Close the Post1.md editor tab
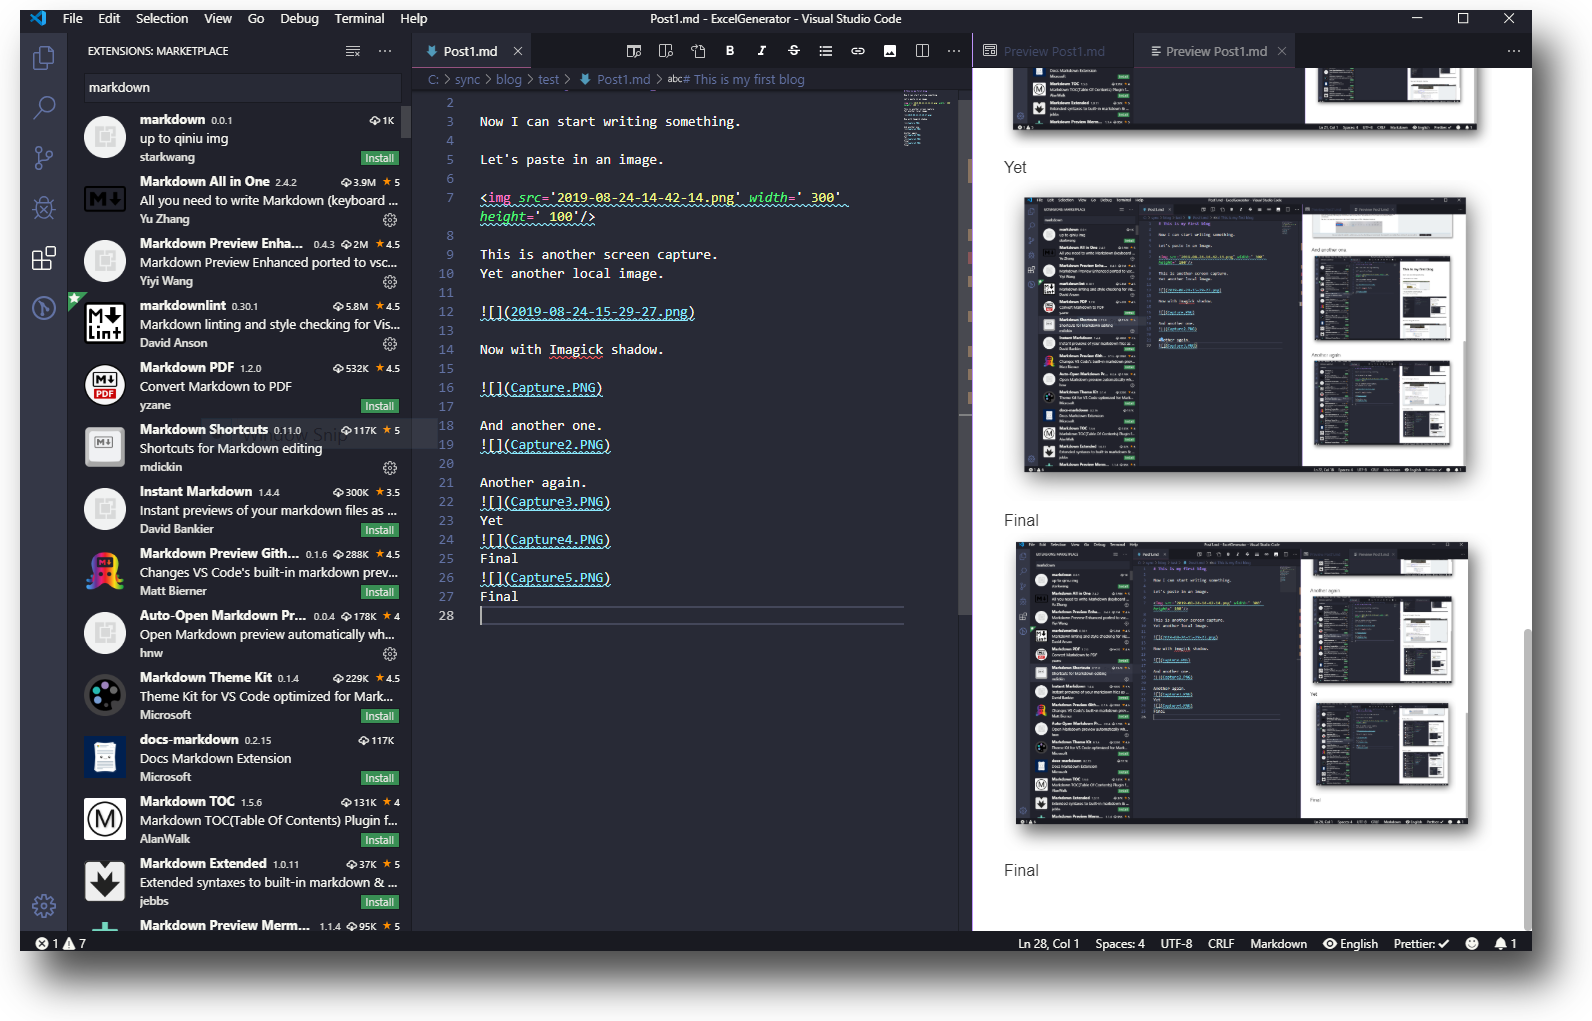The image size is (1592, 1021). 518,51
